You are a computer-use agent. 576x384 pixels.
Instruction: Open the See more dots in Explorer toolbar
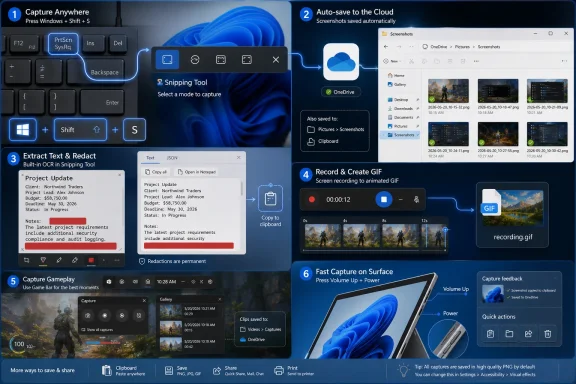click(476, 61)
